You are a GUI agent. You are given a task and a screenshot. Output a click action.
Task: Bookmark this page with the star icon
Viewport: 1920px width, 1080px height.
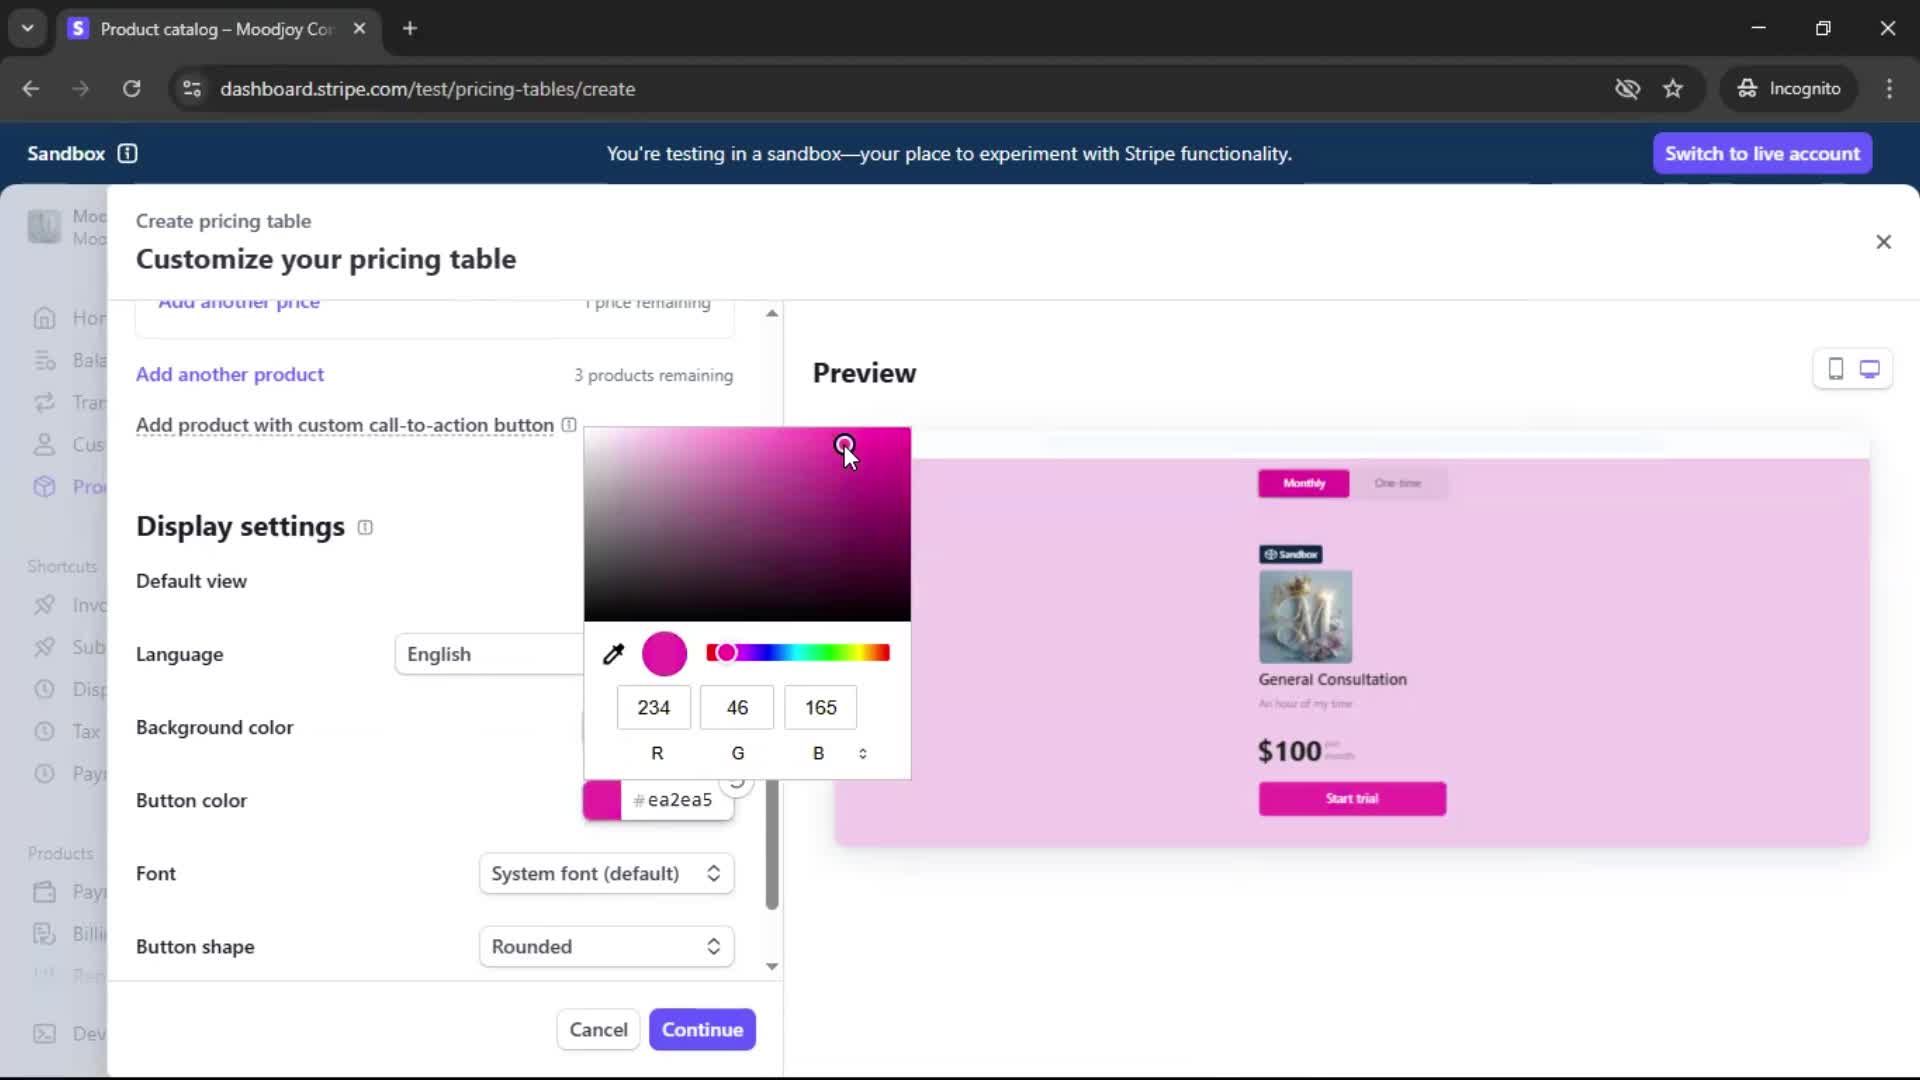click(x=1672, y=89)
